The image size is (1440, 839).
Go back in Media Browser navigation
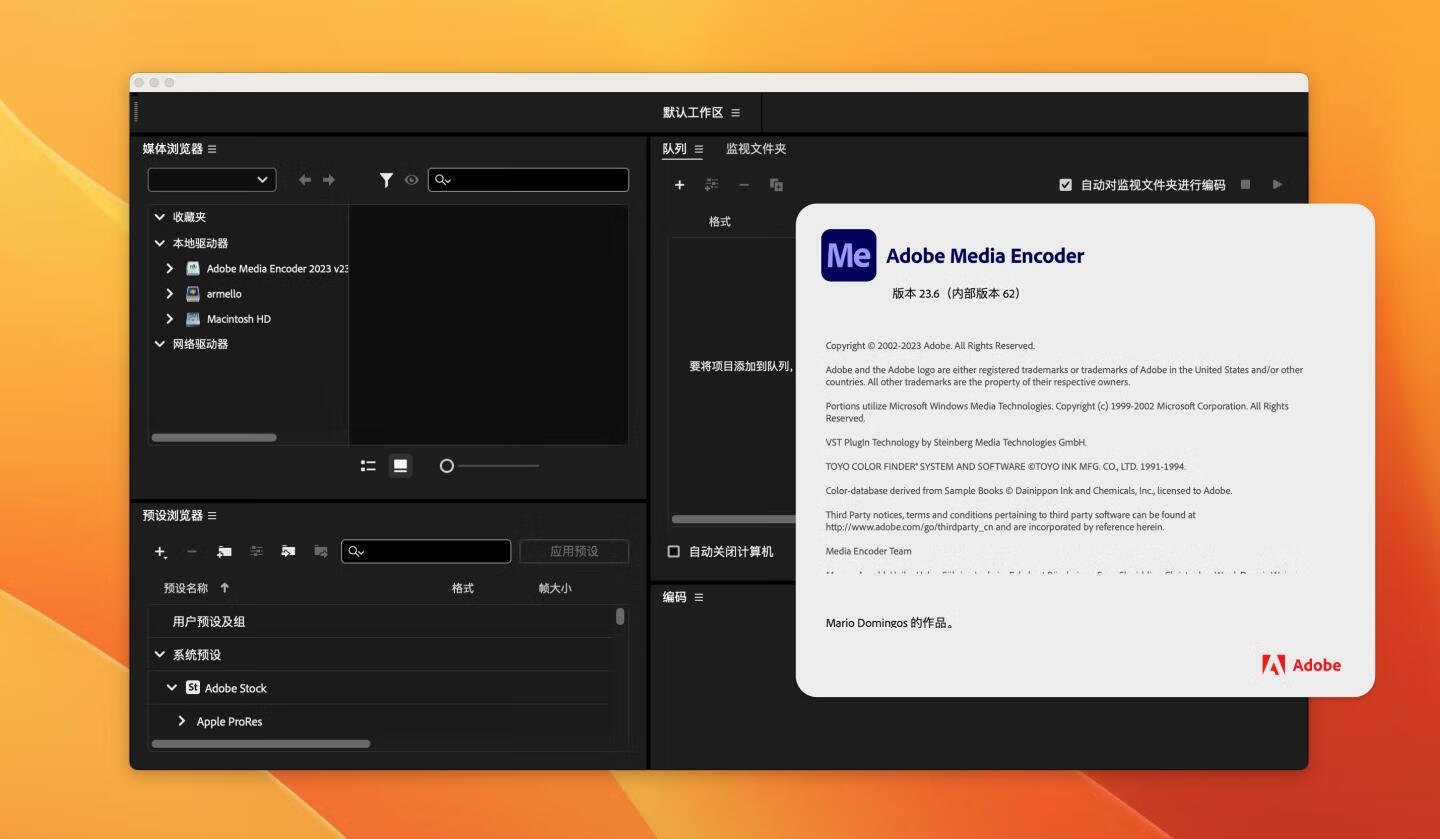(305, 180)
